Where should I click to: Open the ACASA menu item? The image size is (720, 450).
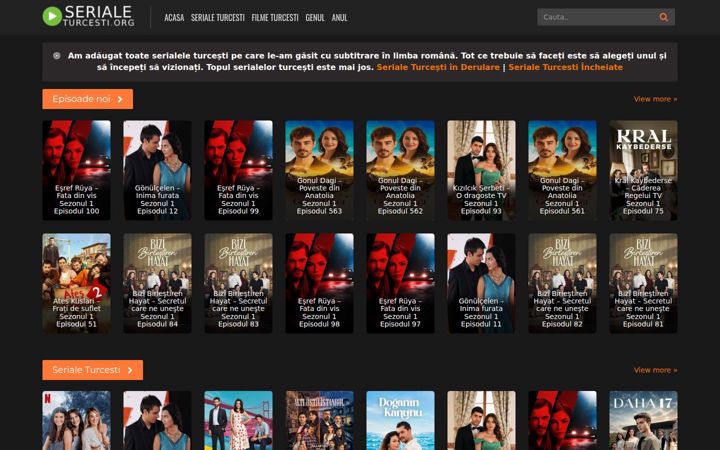click(174, 17)
